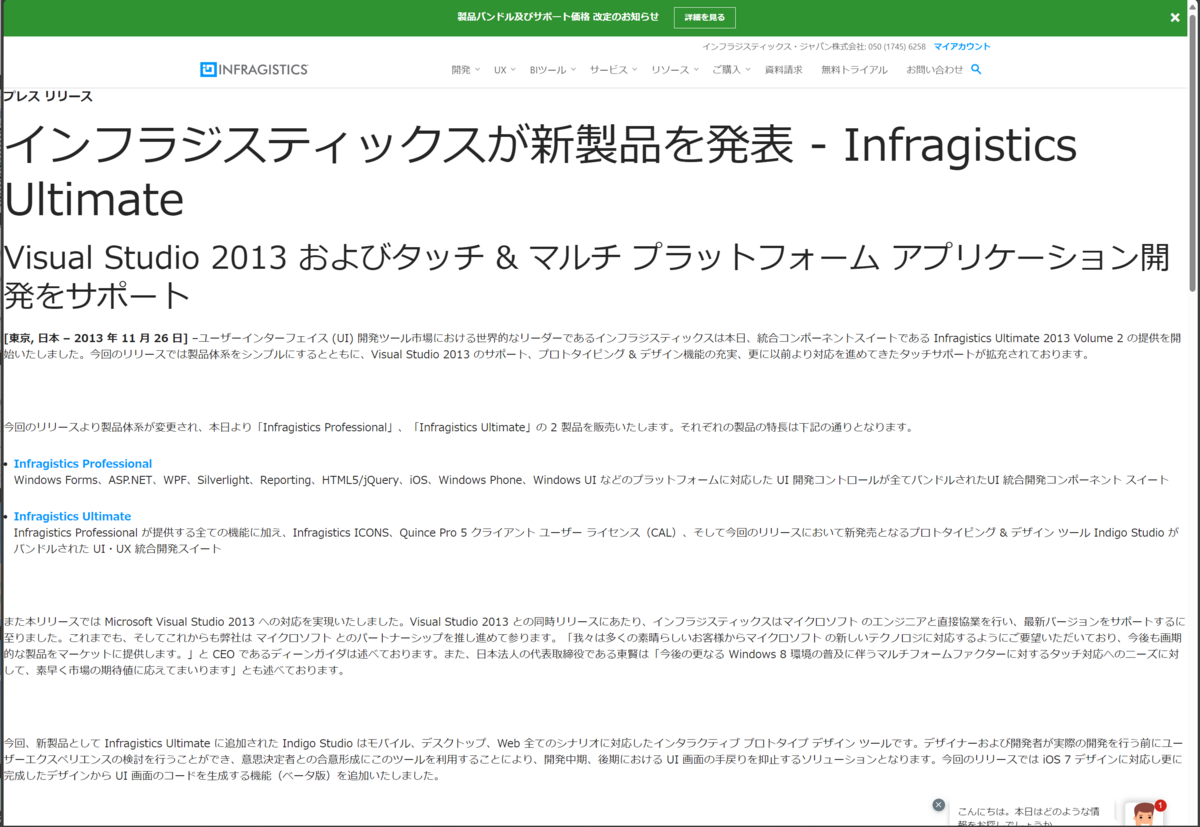Screen dimensions: 1200x827
Task: Open the 無料トライアル nav item
Action: click(x=854, y=70)
